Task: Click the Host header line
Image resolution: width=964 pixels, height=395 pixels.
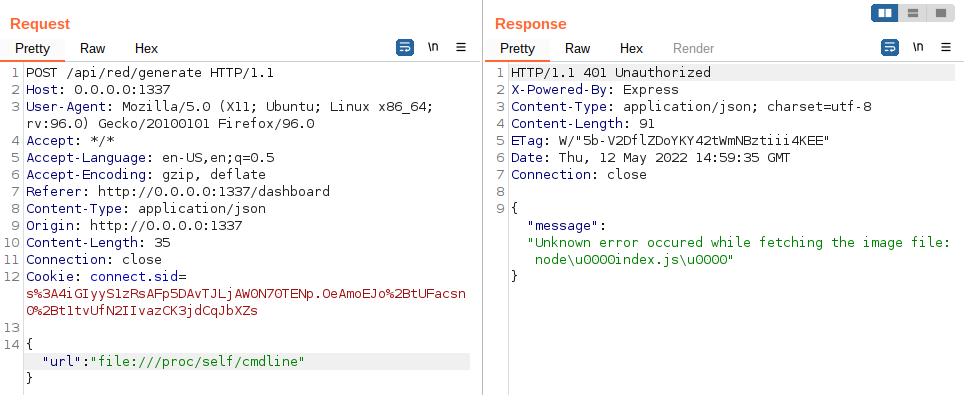Action: (x=98, y=90)
